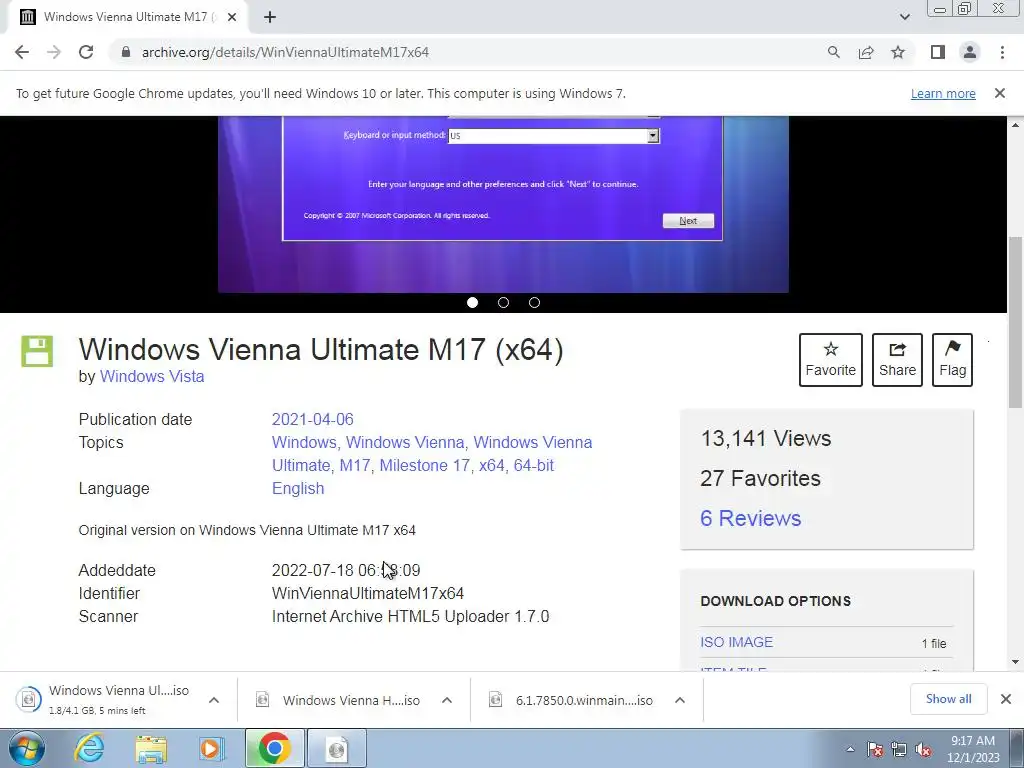Image resolution: width=1024 pixels, height=768 pixels.
Task: Open the 6.1.7850.0.winmain....iso download item
Action: [x=571, y=700]
